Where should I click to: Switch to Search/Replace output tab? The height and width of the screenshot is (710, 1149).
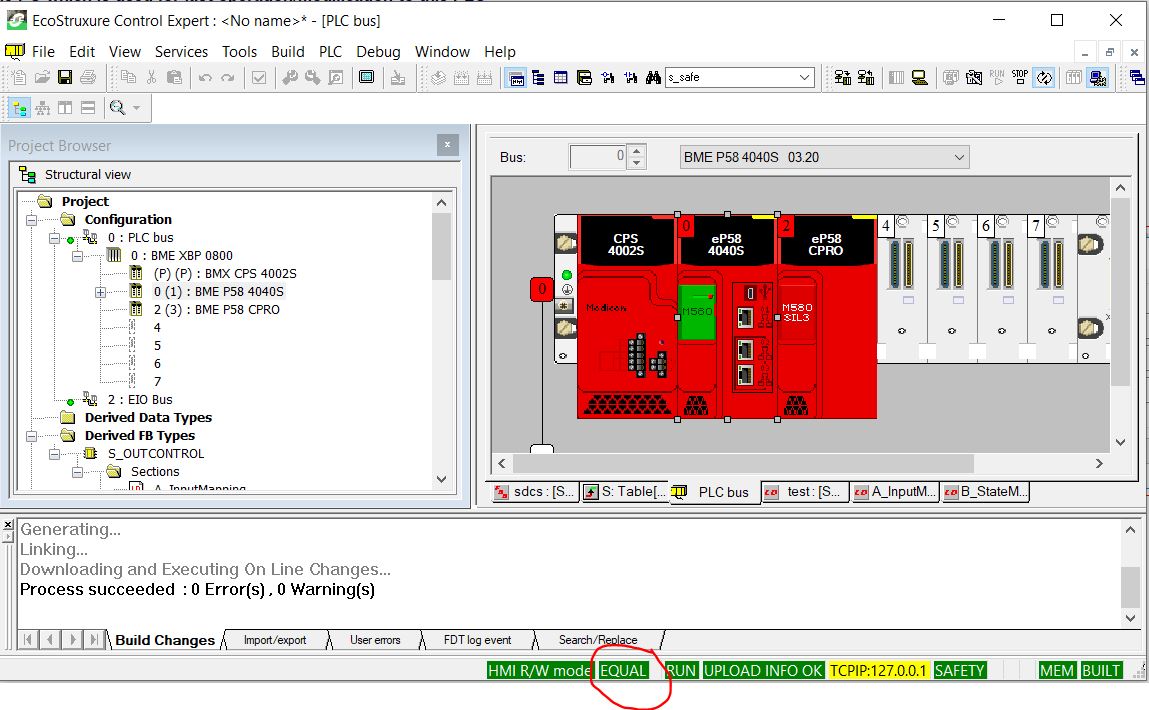[x=598, y=640]
